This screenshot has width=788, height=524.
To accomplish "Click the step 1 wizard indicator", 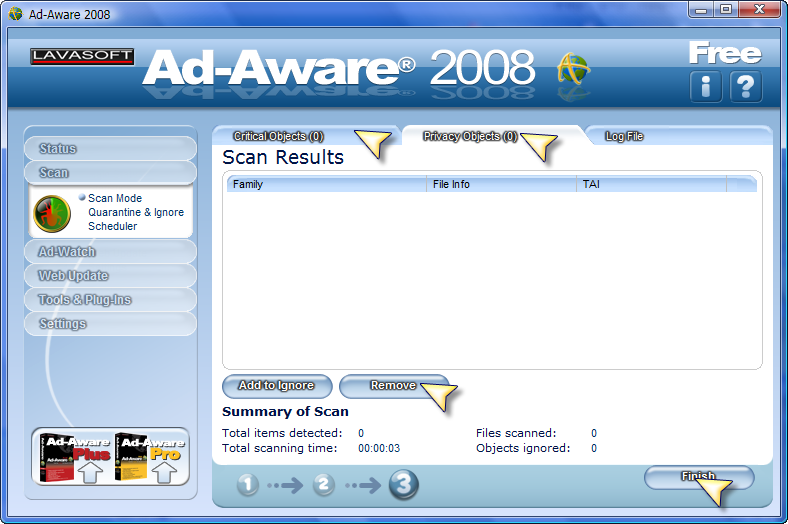I will point(247,484).
